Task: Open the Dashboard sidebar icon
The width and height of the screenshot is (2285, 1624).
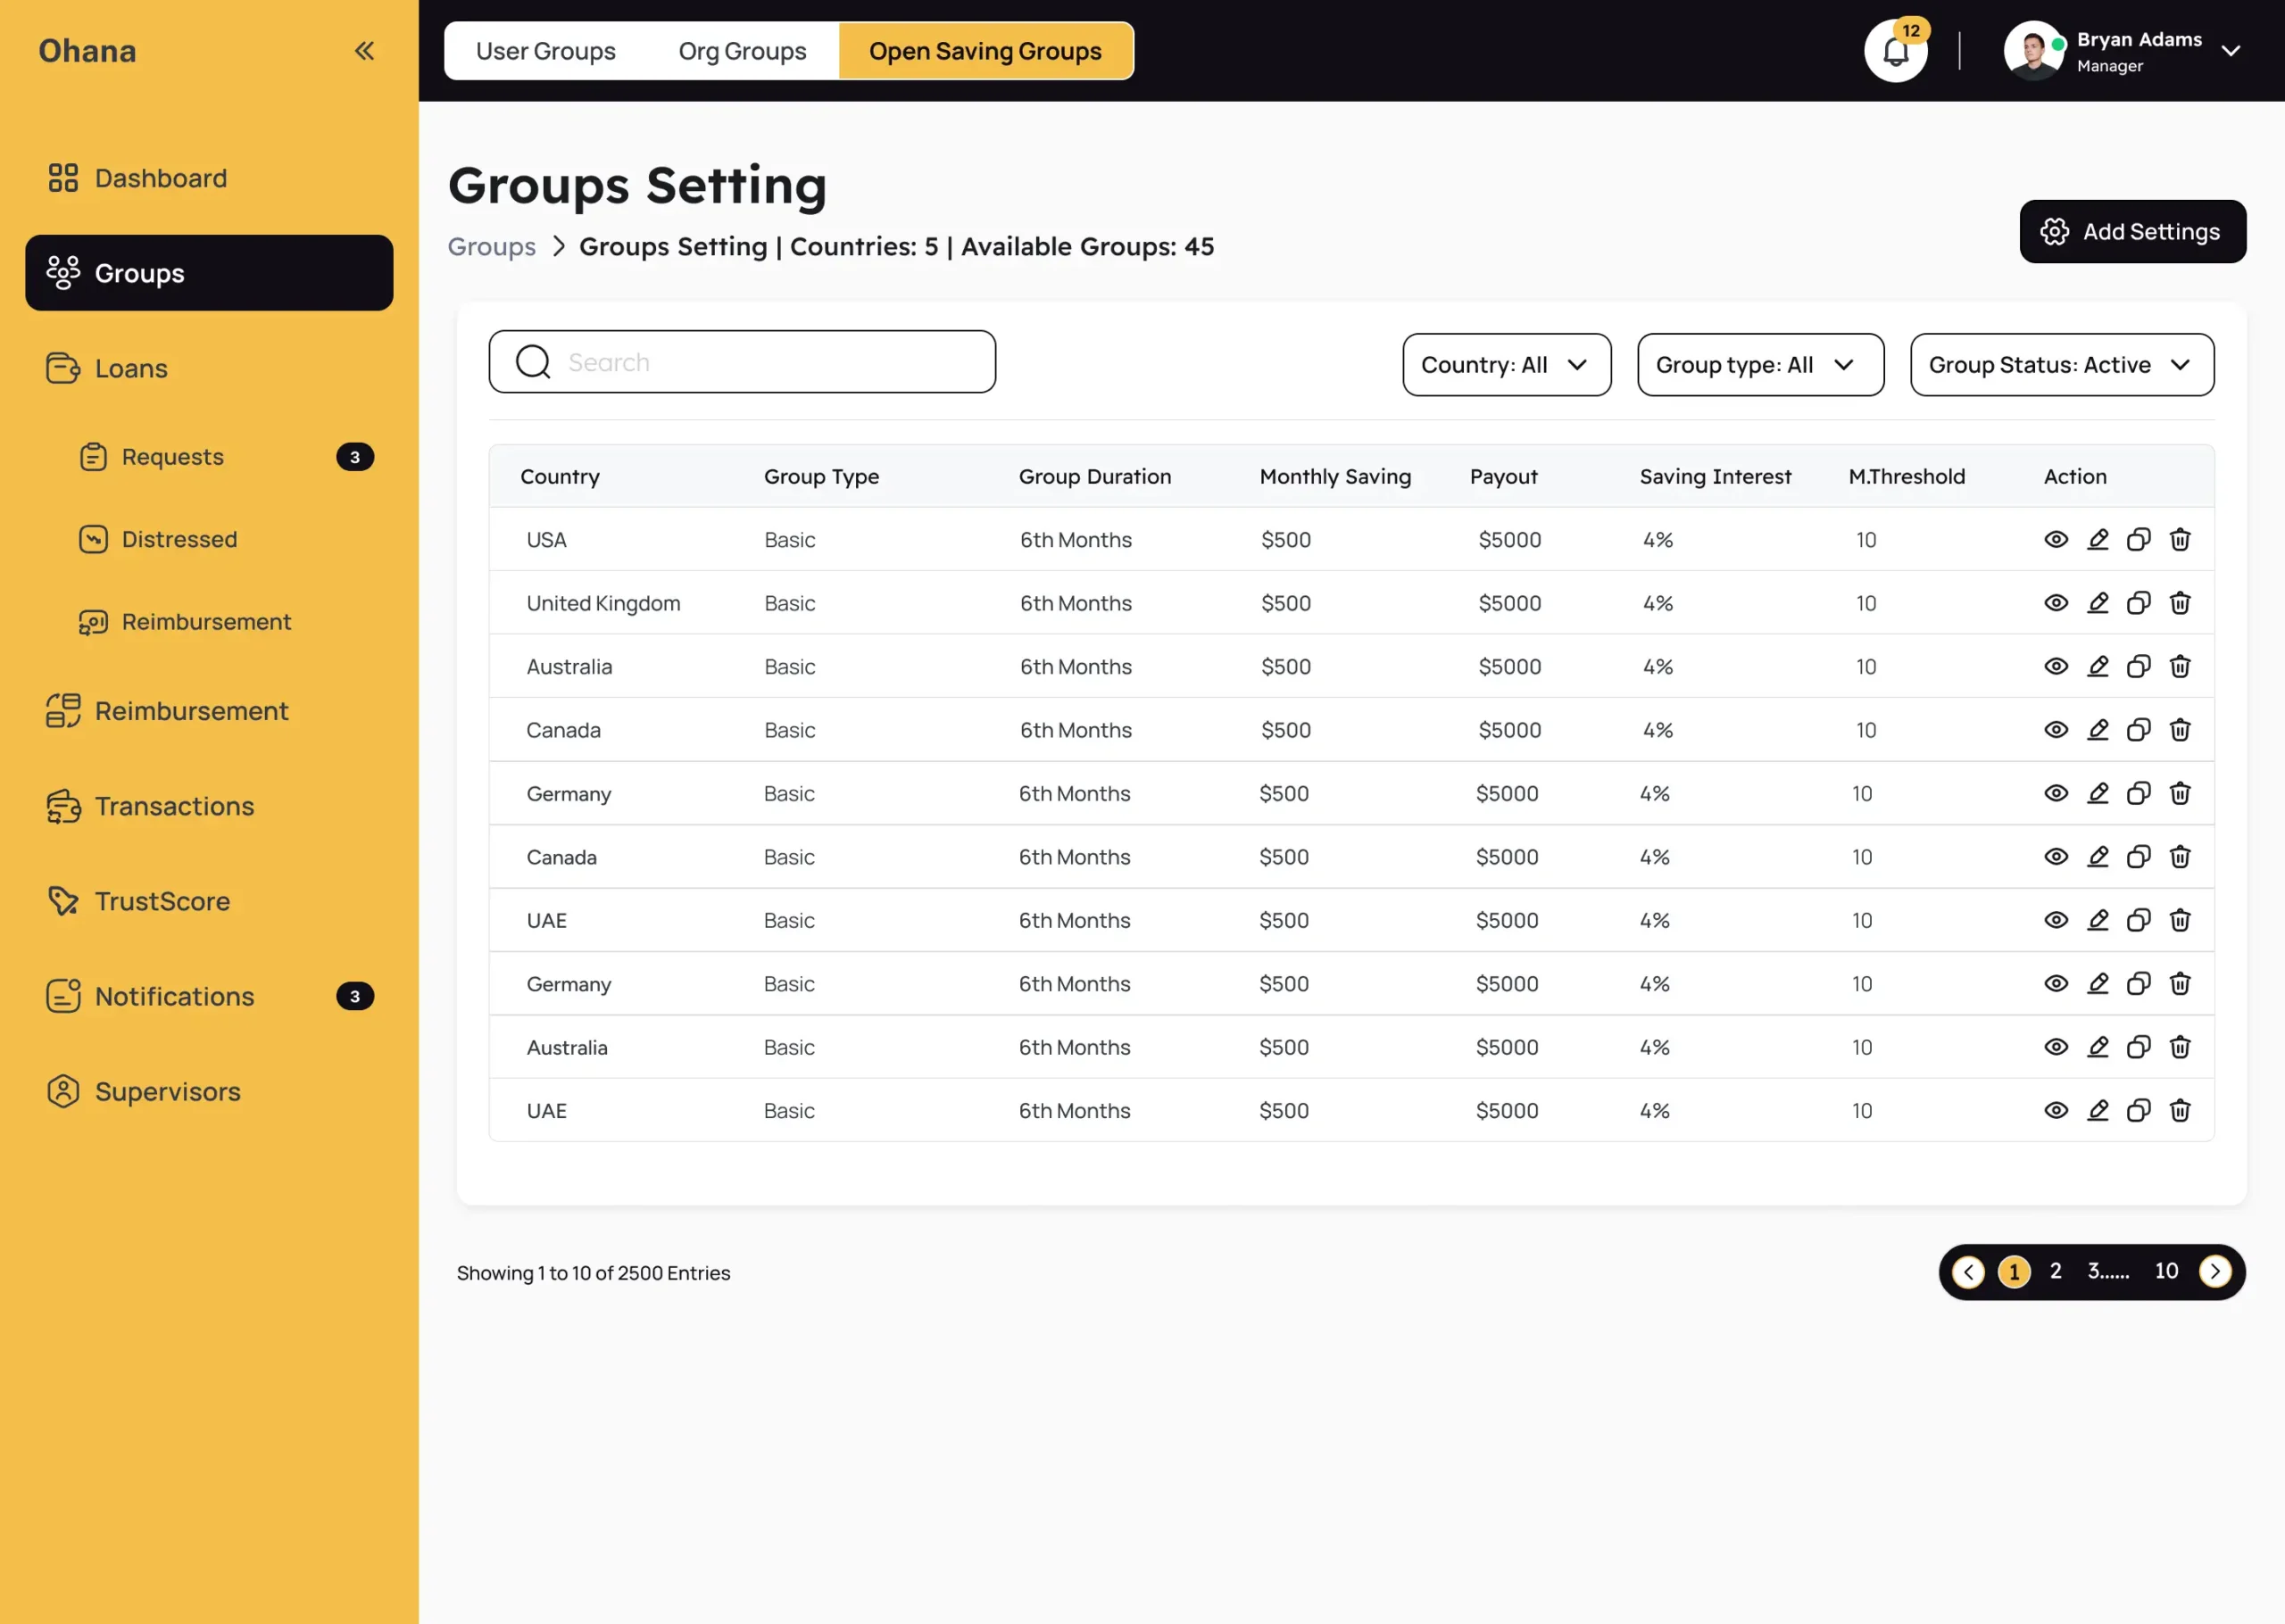Action: pyautogui.click(x=63, y=178)
